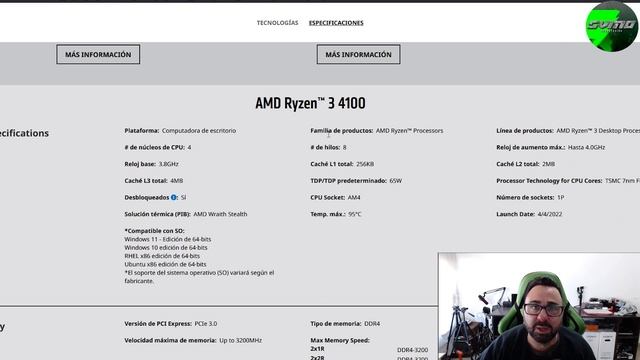Click the Plataforma: Computadora de escritorio entry
The width and height of the screenshot is (640, 360).
180,131
